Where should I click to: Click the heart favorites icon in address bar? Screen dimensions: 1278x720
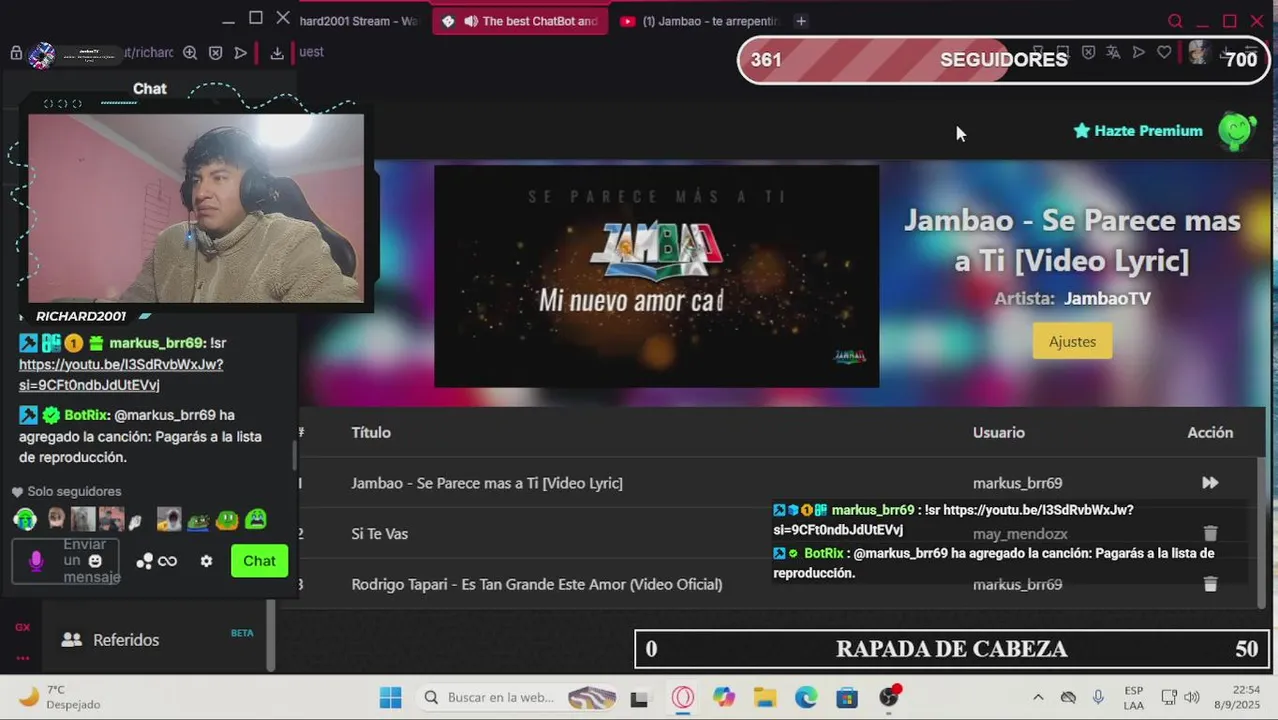1164,52
